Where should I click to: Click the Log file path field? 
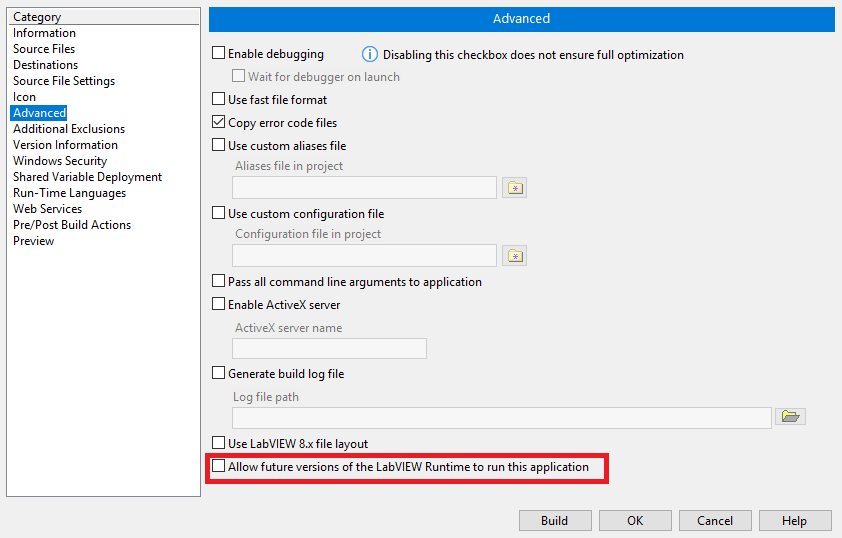[502, 418]
